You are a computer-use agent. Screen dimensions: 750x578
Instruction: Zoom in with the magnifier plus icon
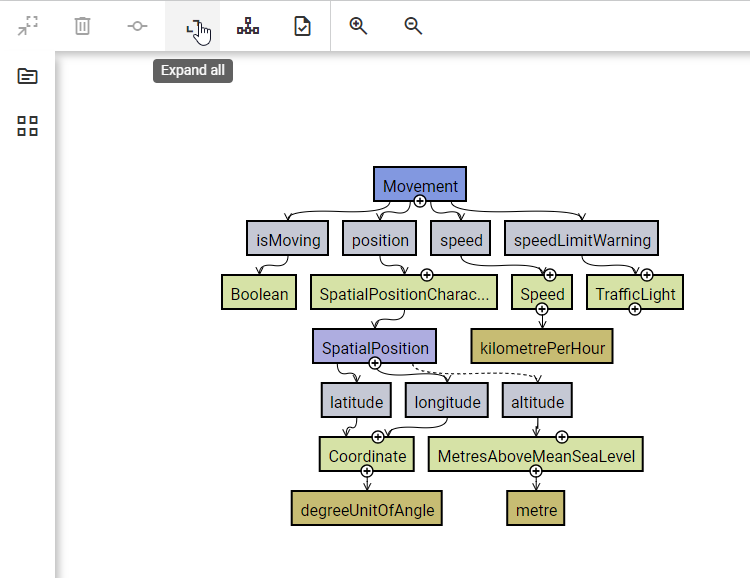click(x=359, y=26)
